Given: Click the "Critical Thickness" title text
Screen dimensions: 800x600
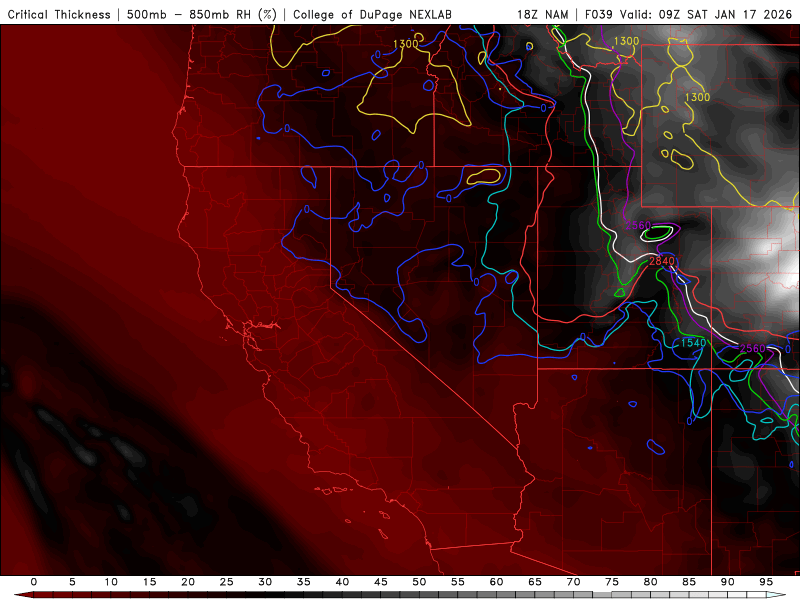Looking at the screenshot, I should click(59, 14).
